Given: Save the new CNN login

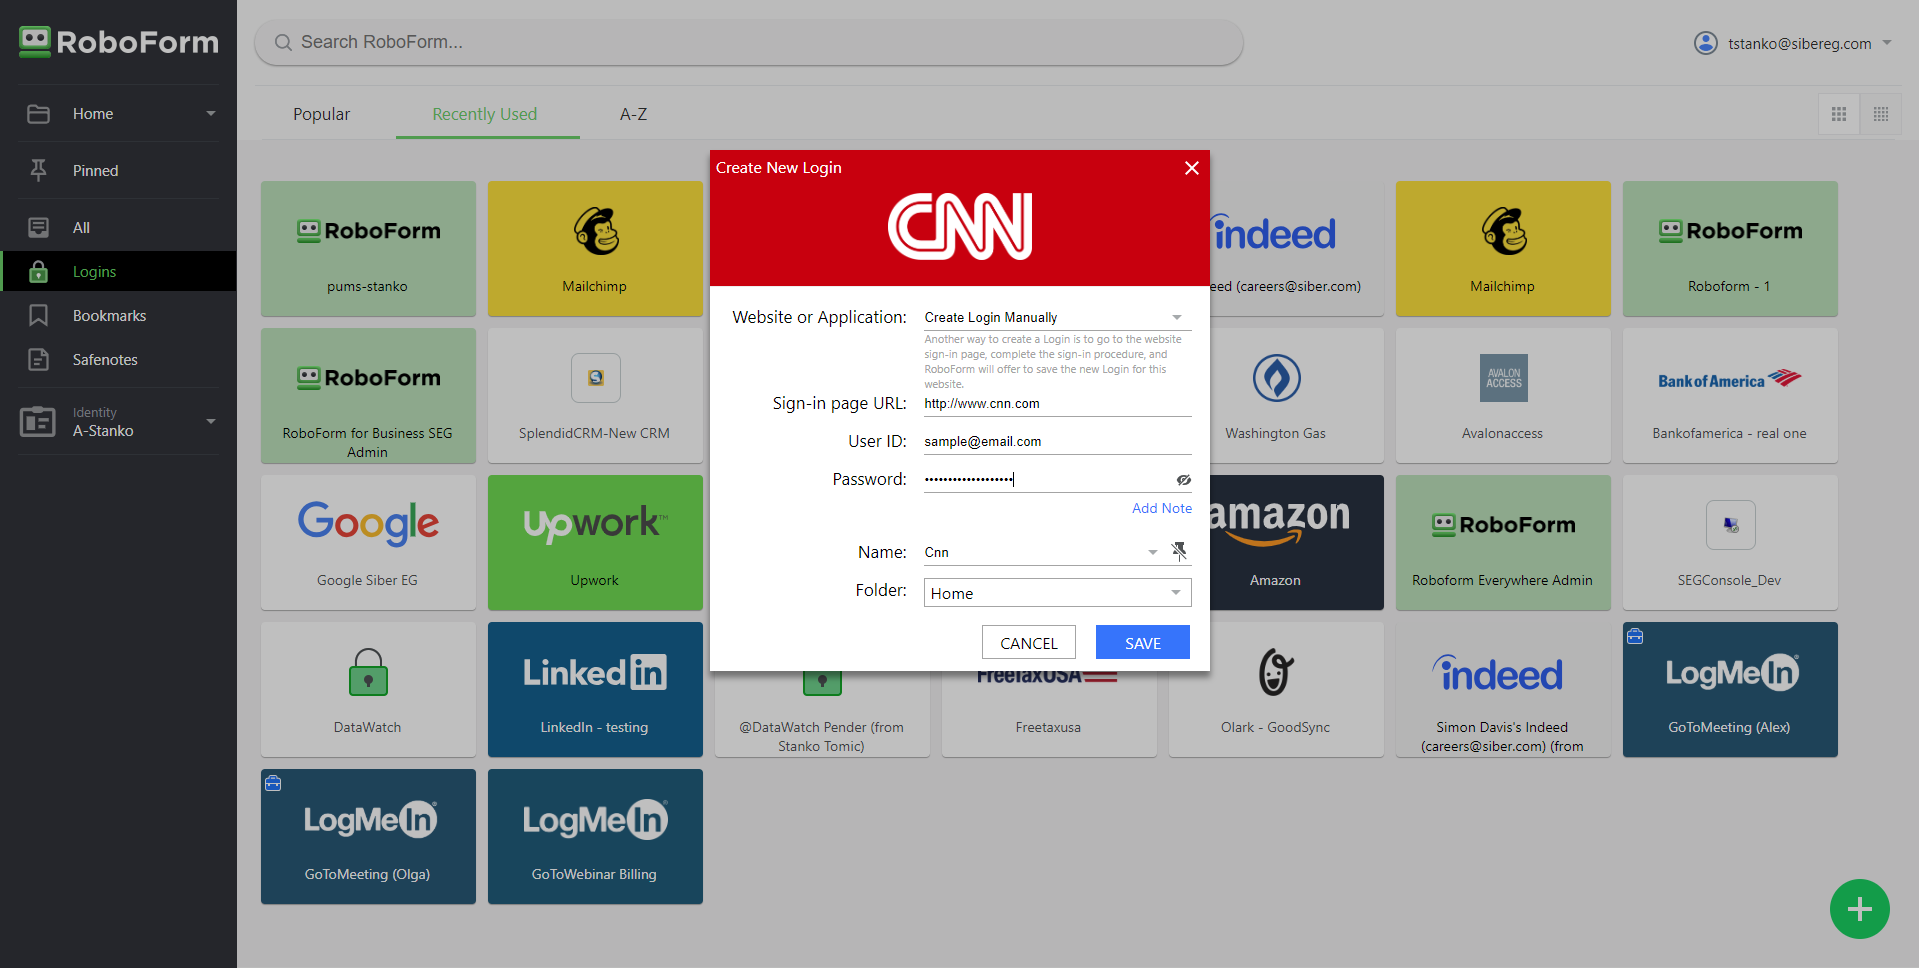Looking at the screenshot, I should coord(1142,642).
